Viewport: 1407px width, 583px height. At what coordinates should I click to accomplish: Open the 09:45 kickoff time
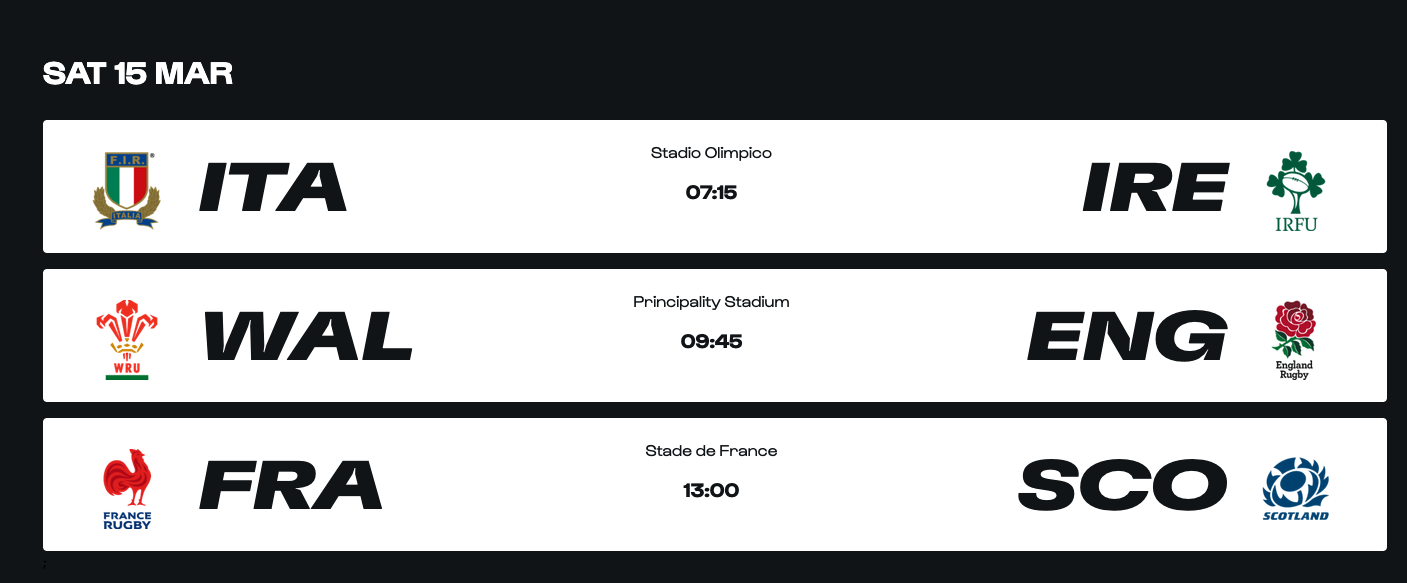pyautogui.click(x=711, y=341)
